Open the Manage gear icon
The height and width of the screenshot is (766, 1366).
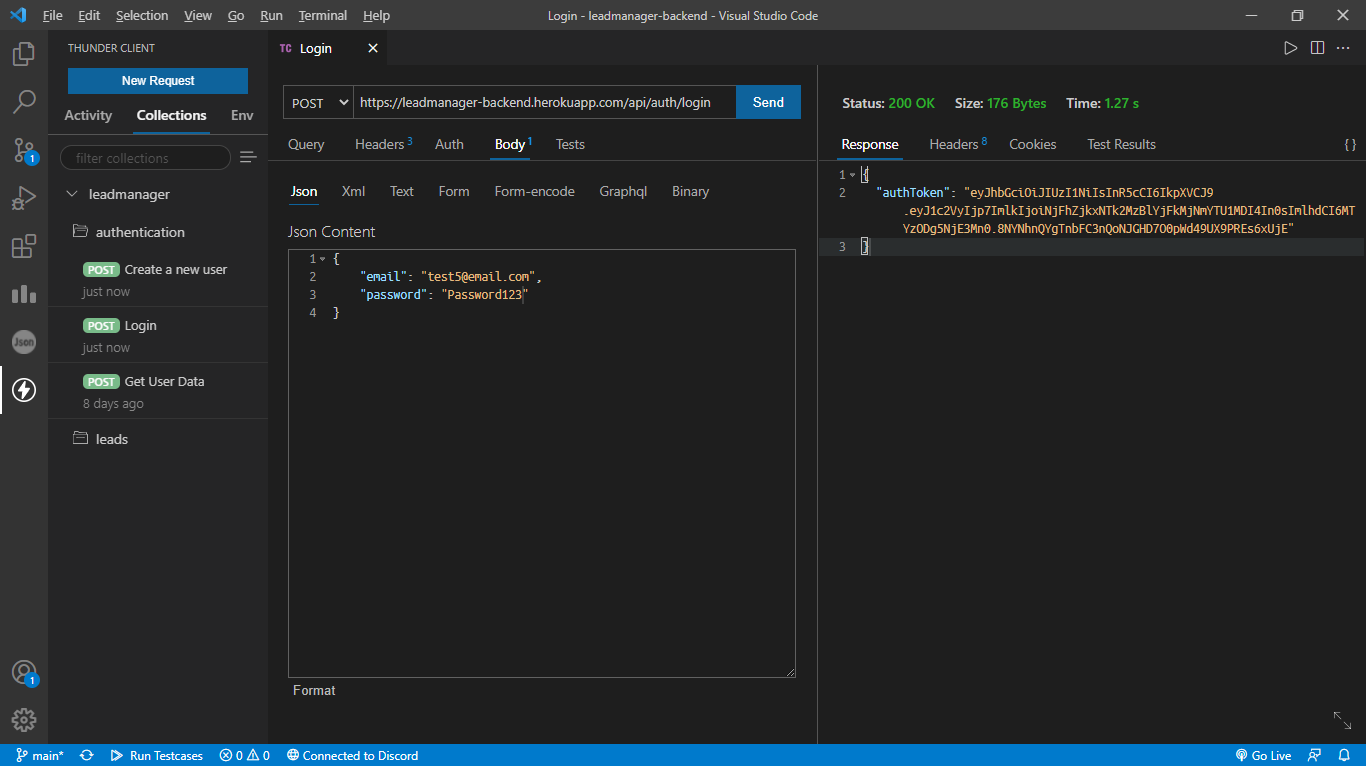tap(24, 719)
